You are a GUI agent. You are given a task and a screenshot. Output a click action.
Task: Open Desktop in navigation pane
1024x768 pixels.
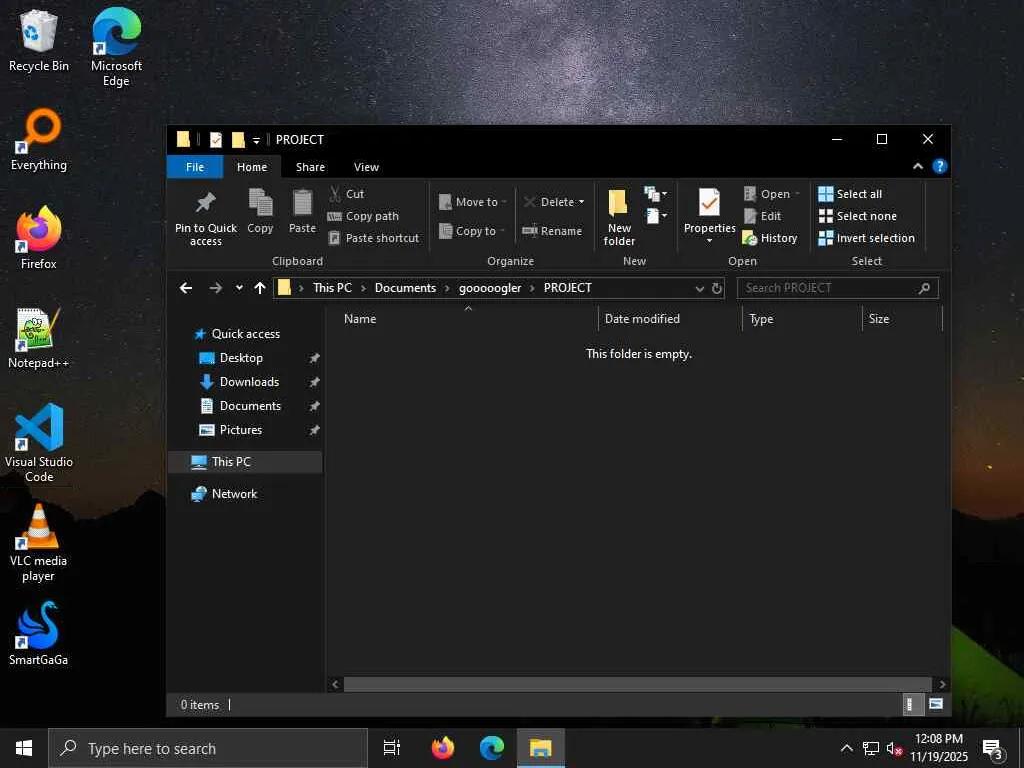pyautogui.click(x=241, y=358)
